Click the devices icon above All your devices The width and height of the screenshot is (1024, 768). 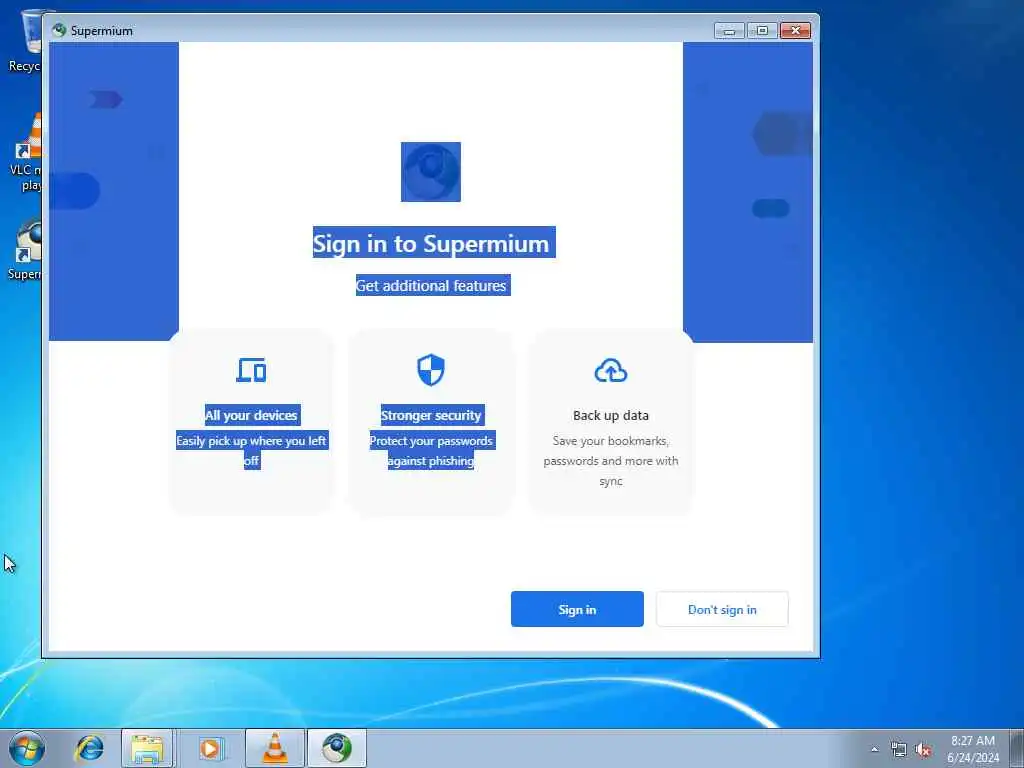click(251, 370)
